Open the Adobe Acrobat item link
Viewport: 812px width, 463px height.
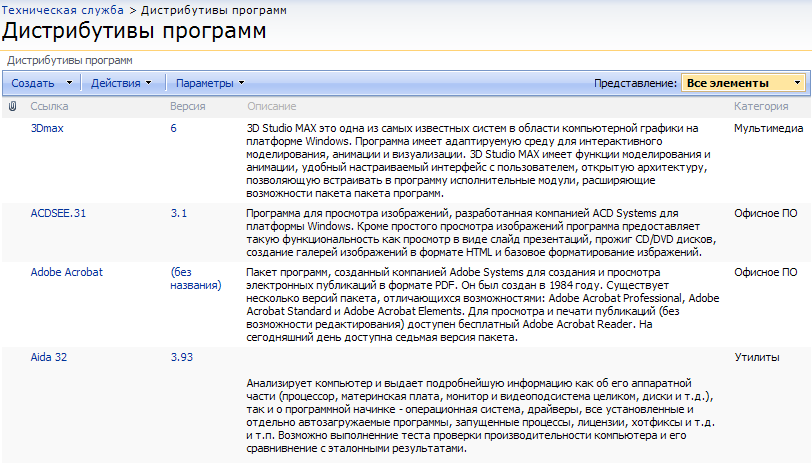[x=66, y=272]
